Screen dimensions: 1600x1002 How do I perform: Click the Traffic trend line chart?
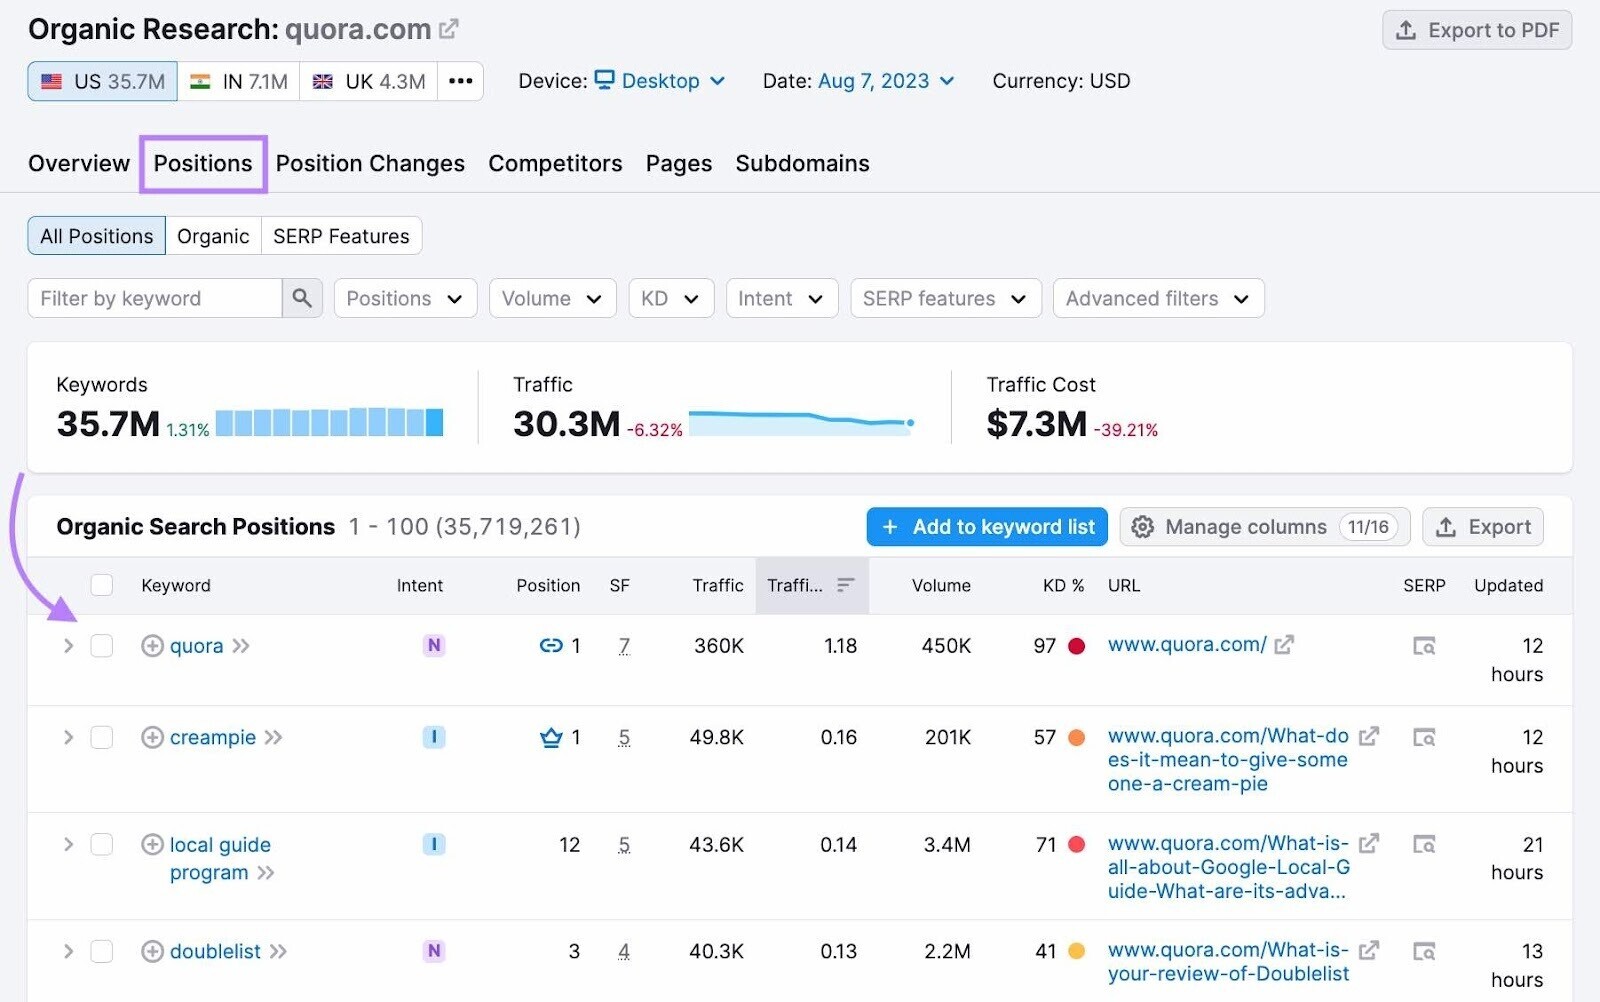click(x=802, y=422)
